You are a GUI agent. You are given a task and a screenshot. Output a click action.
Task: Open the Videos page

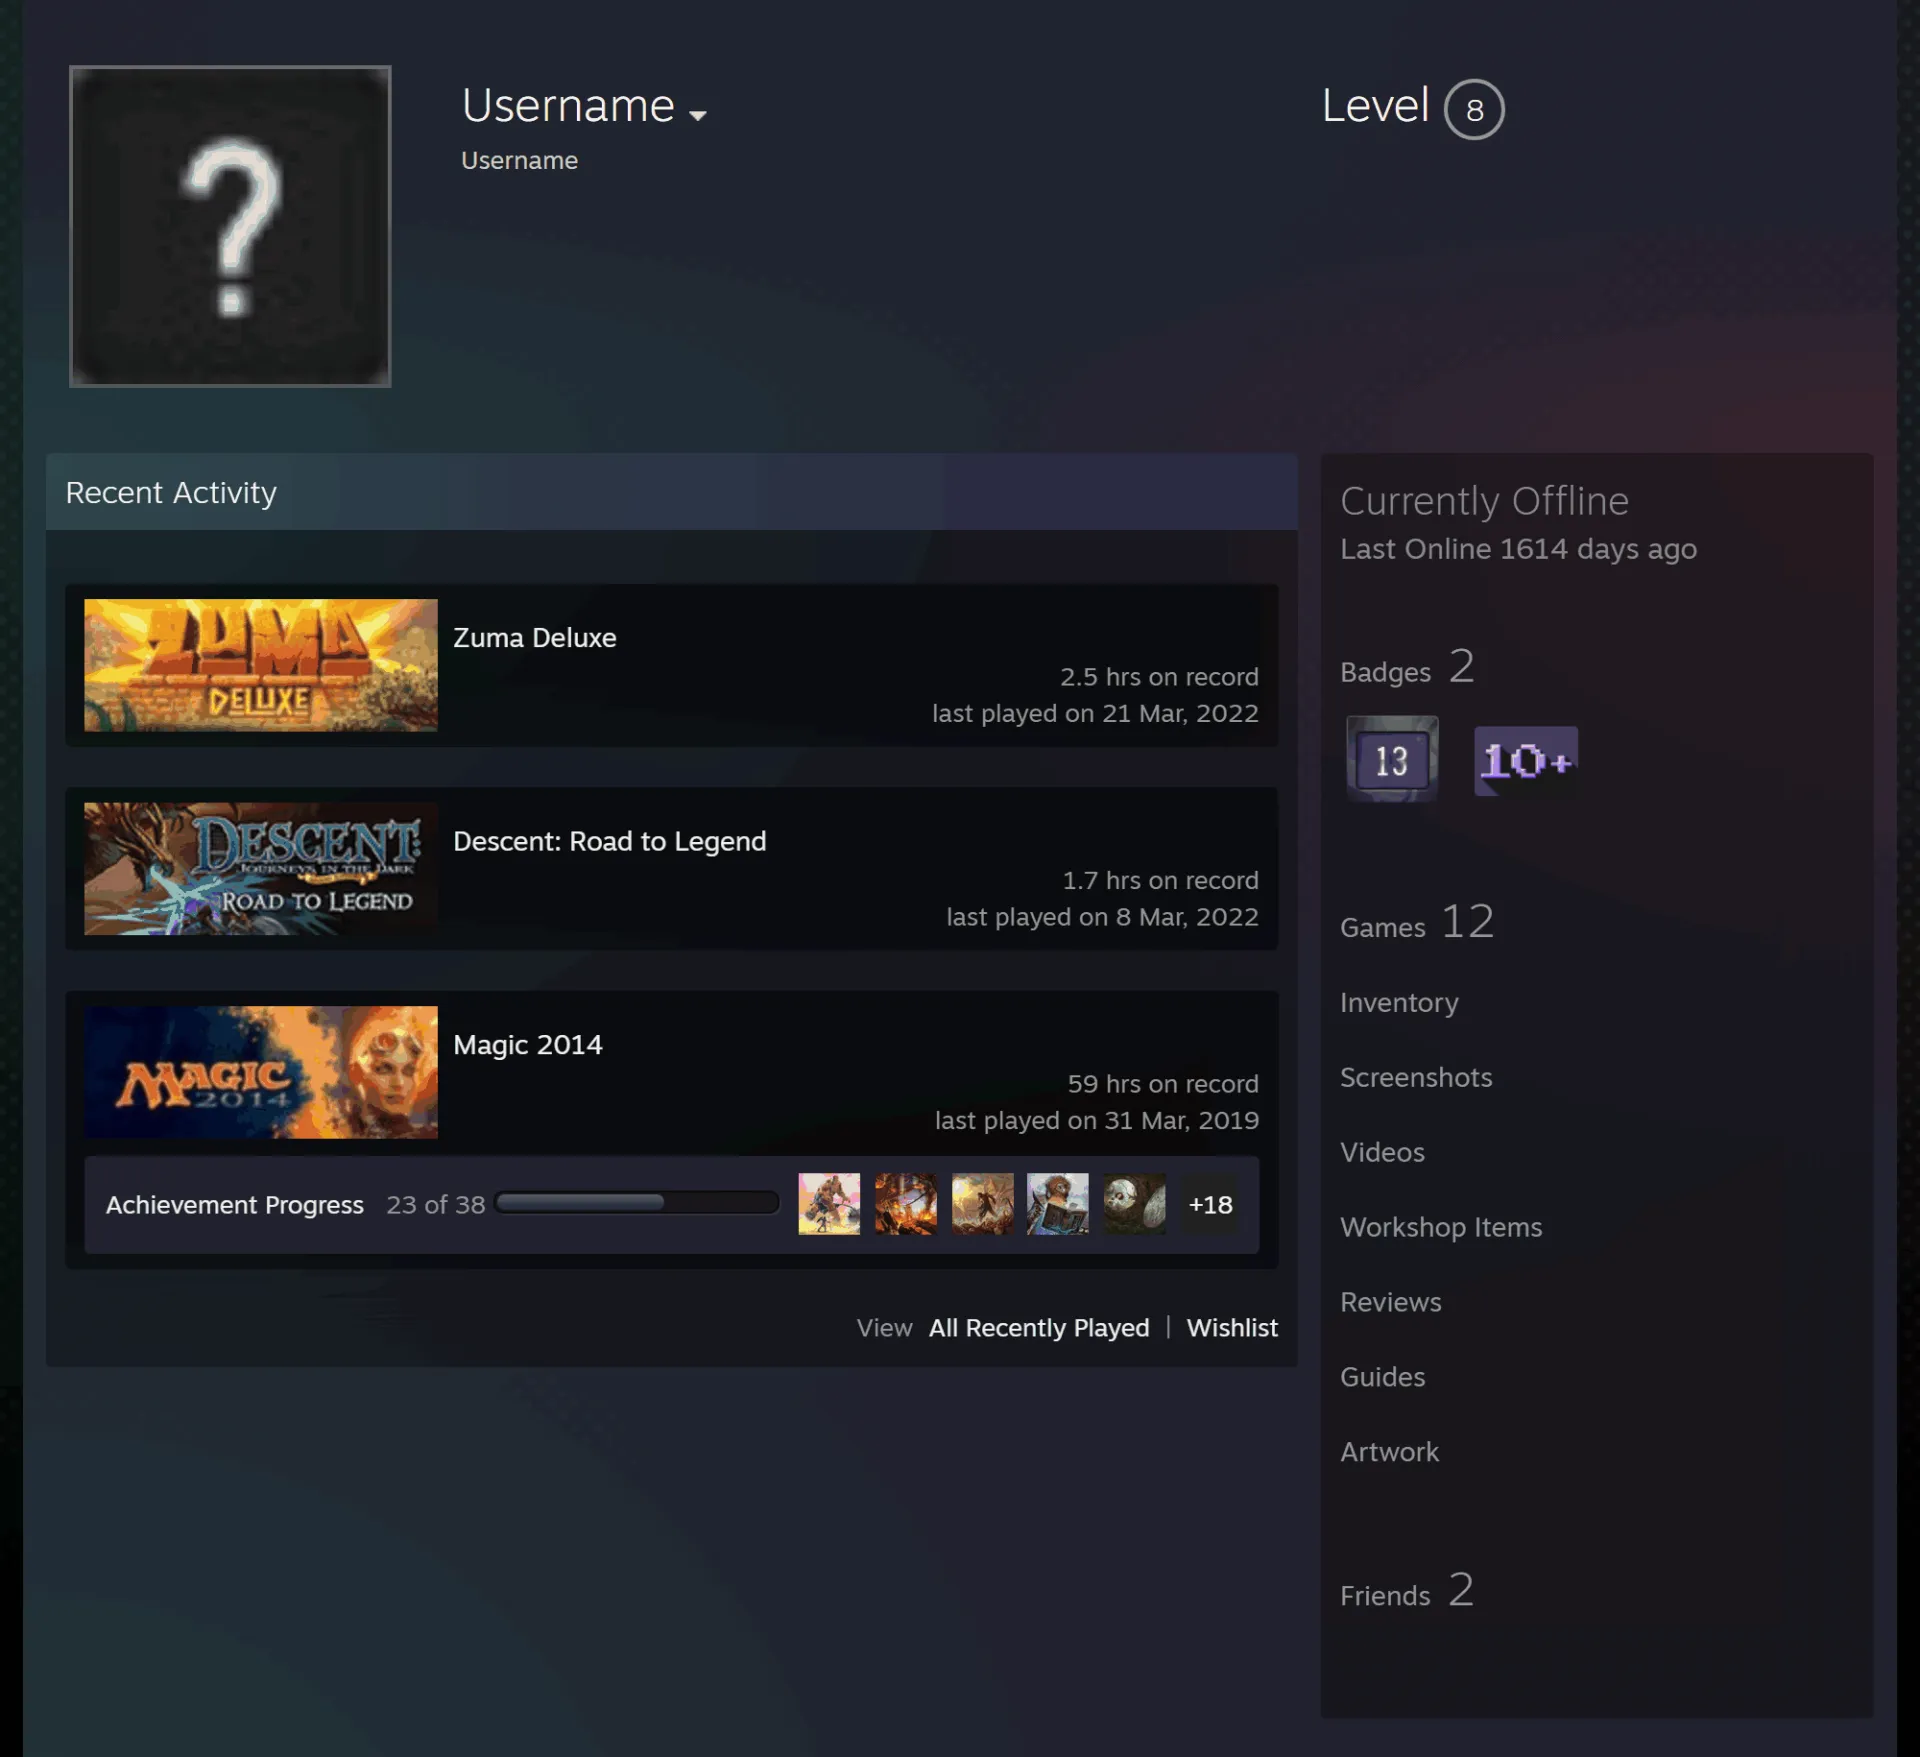pyautogui.click(x=1382, y=1153)
